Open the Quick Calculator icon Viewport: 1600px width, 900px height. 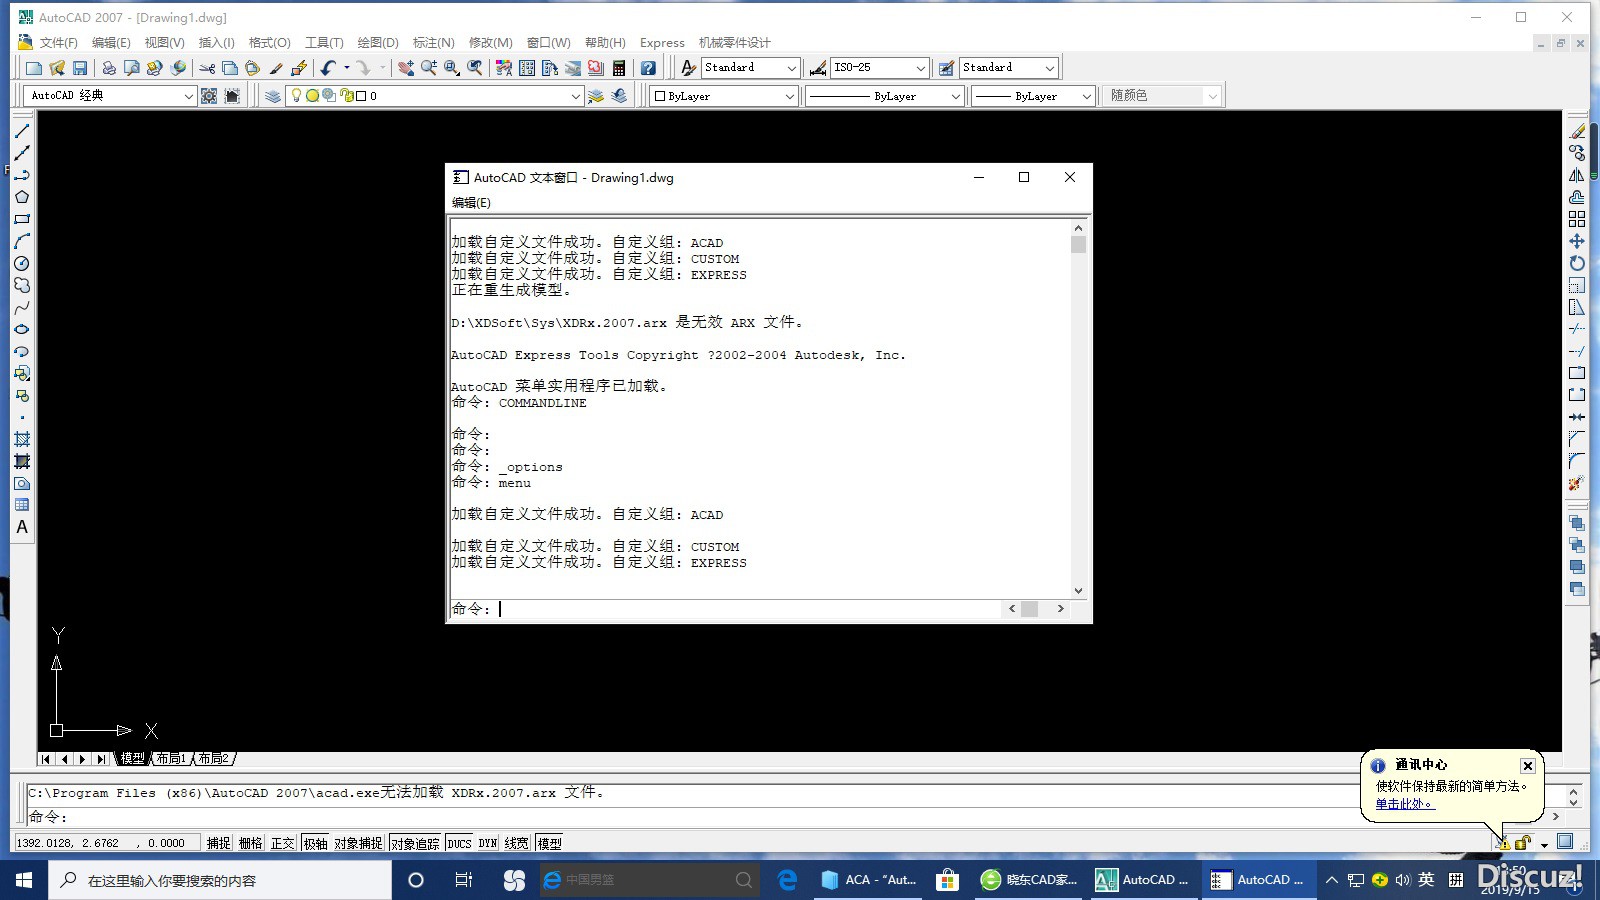pos(619,68)
